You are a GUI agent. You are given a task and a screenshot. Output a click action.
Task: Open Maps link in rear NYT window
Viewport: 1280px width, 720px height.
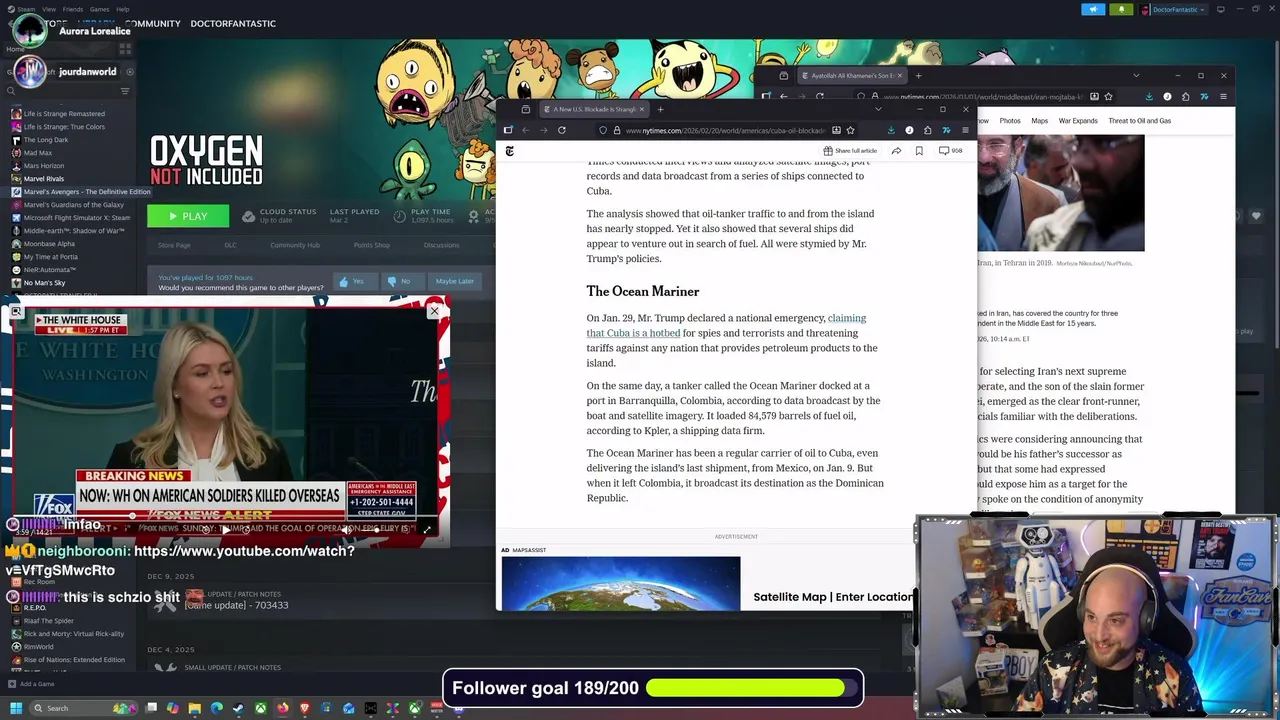pyautogui.click(x=1039, y=121)
